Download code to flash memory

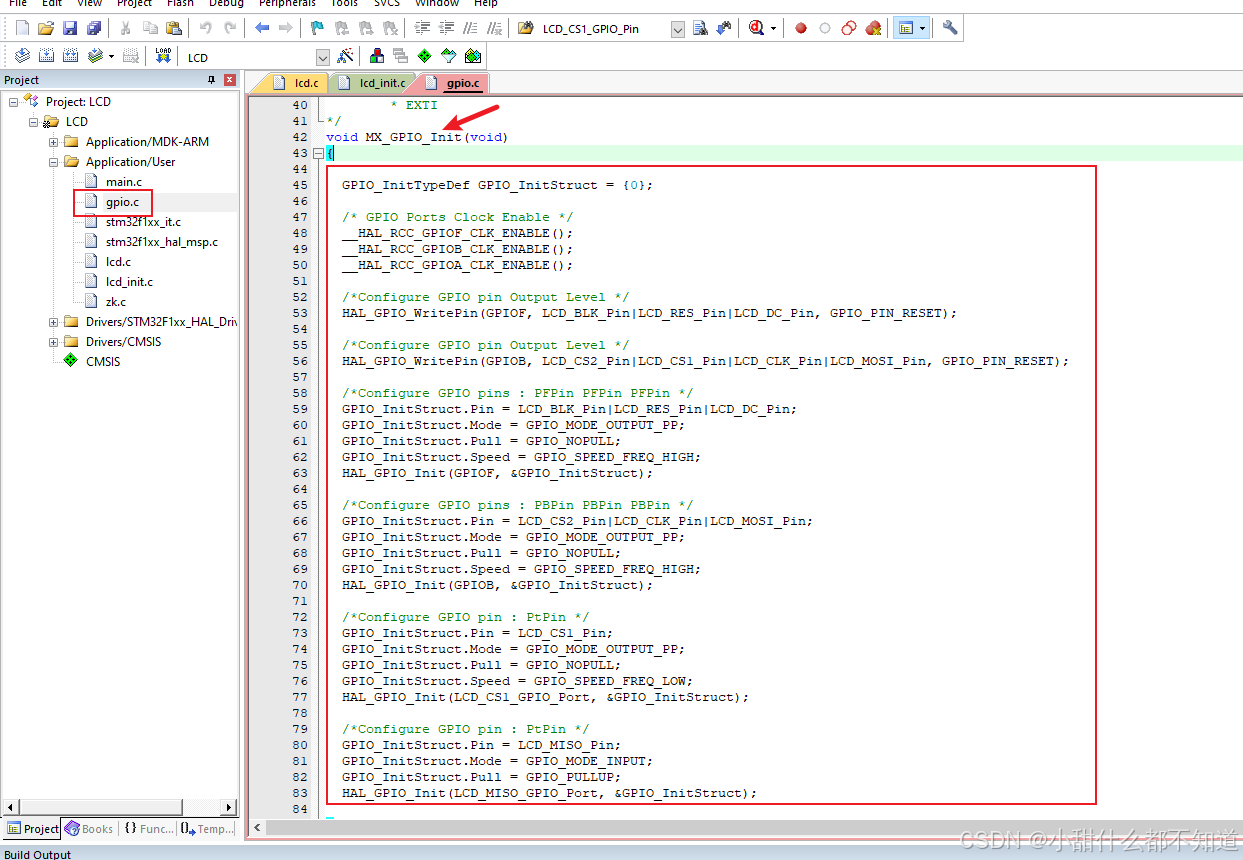161,55
